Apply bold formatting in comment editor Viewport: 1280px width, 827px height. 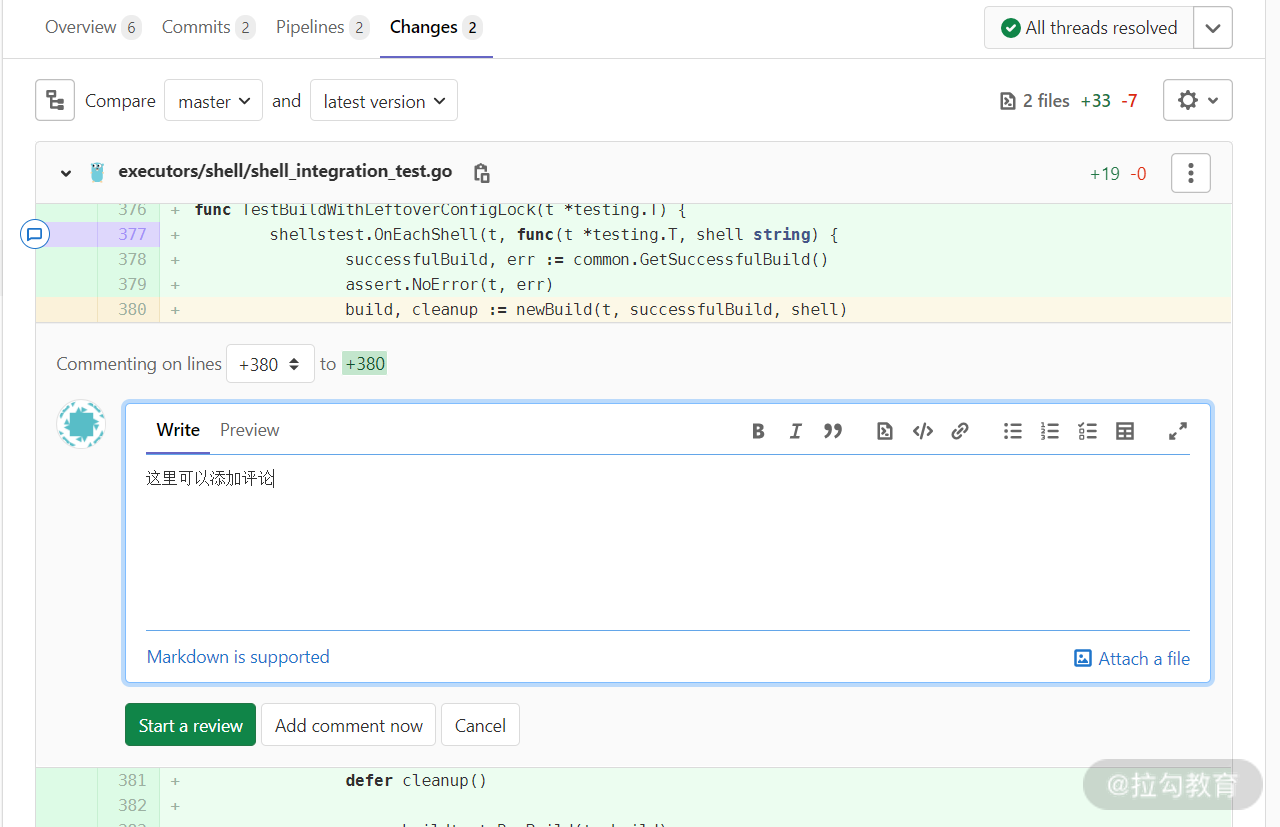click(758, 431)
